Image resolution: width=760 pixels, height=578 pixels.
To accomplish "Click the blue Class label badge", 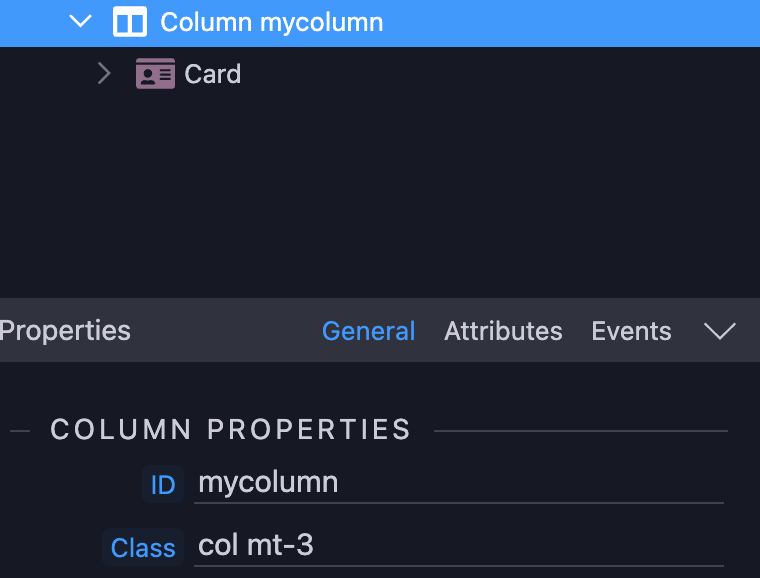I will click(x=143, y=547).
